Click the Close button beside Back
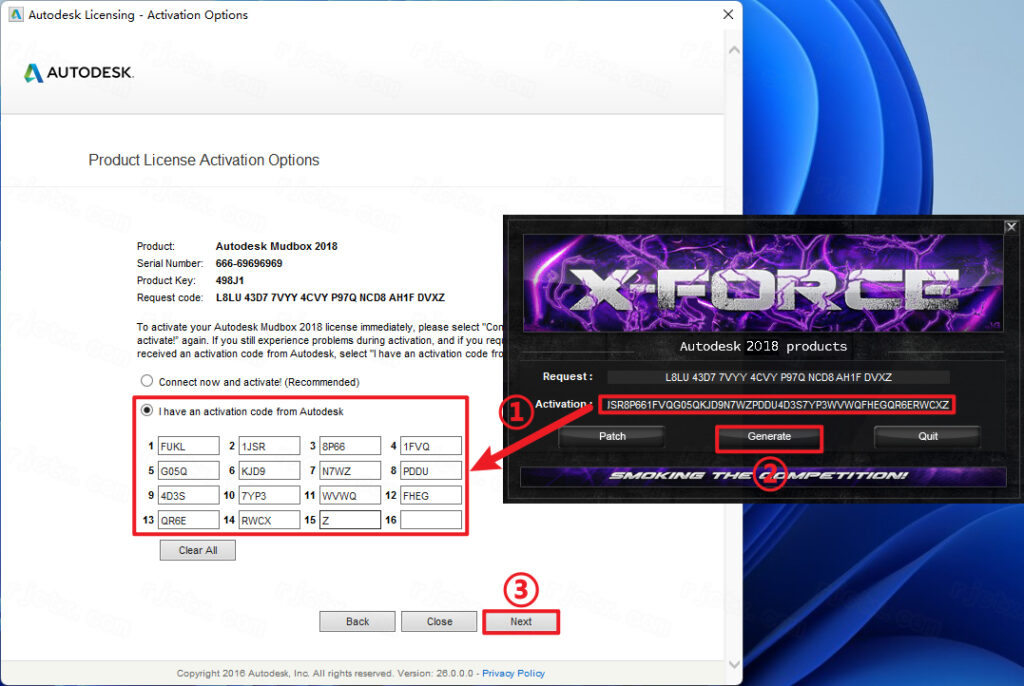The image size is (1024, 686). (440, 621)
